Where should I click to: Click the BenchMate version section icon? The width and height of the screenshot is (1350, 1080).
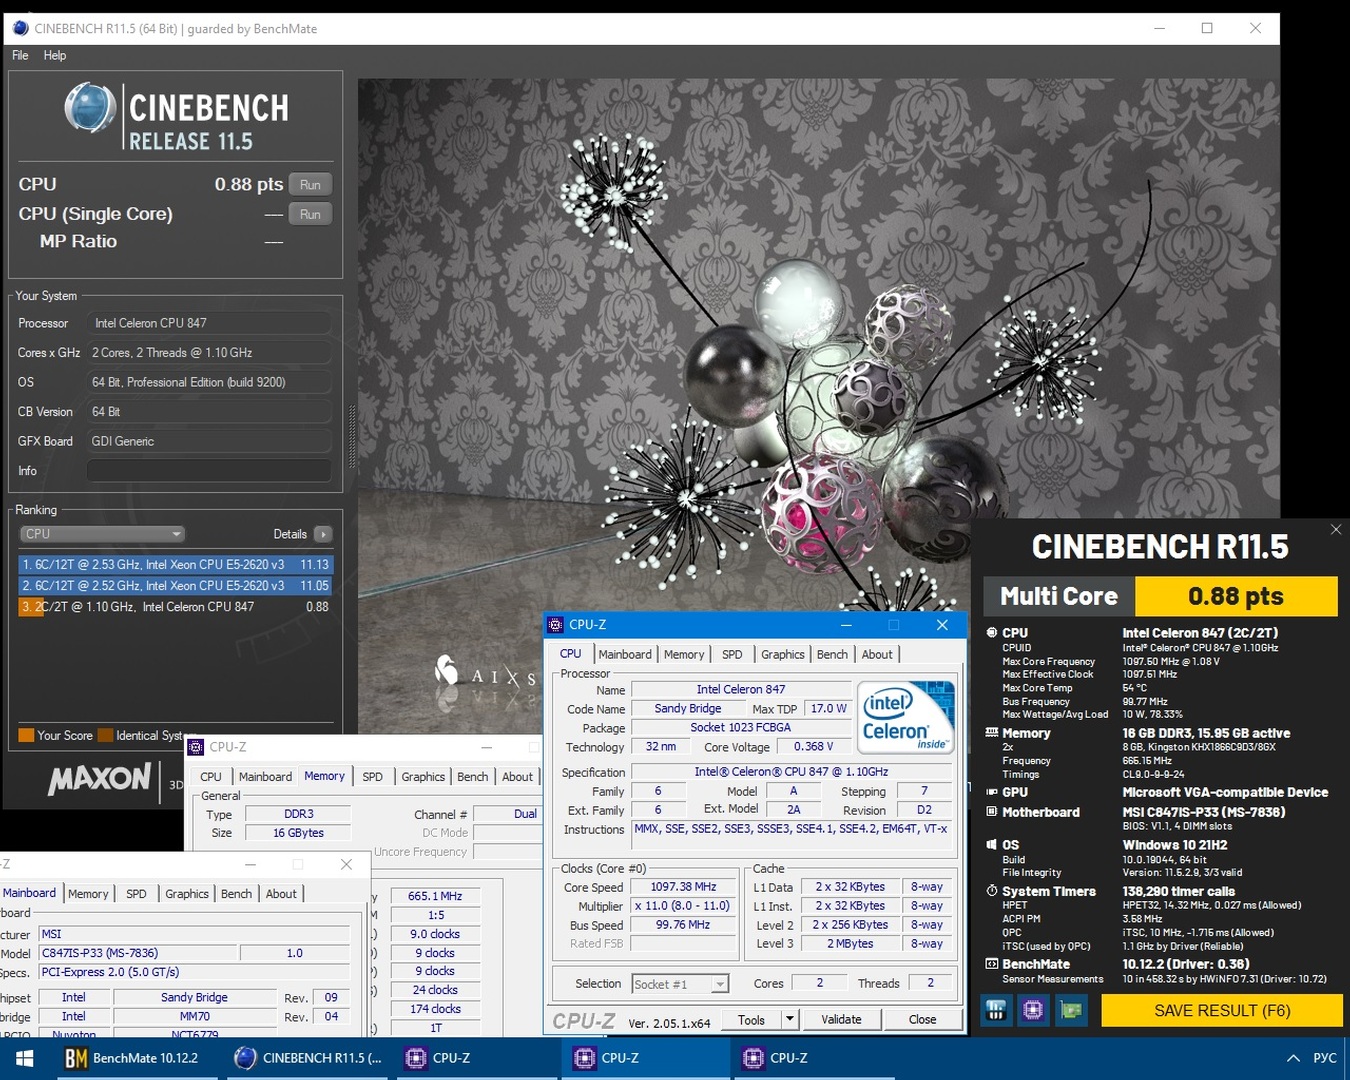tap(992, 964)
